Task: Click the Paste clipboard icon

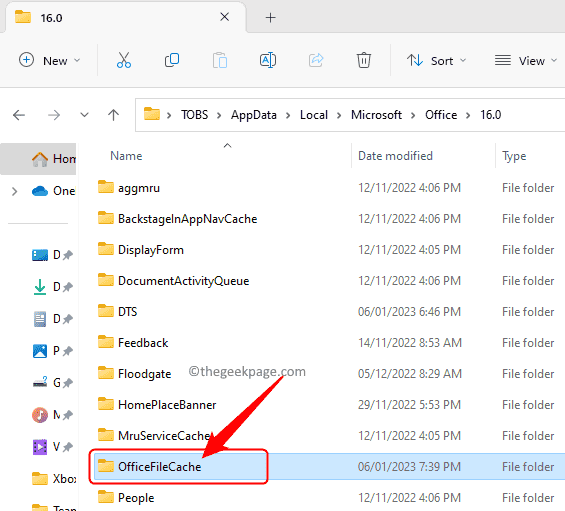Action: coord(220,60)
